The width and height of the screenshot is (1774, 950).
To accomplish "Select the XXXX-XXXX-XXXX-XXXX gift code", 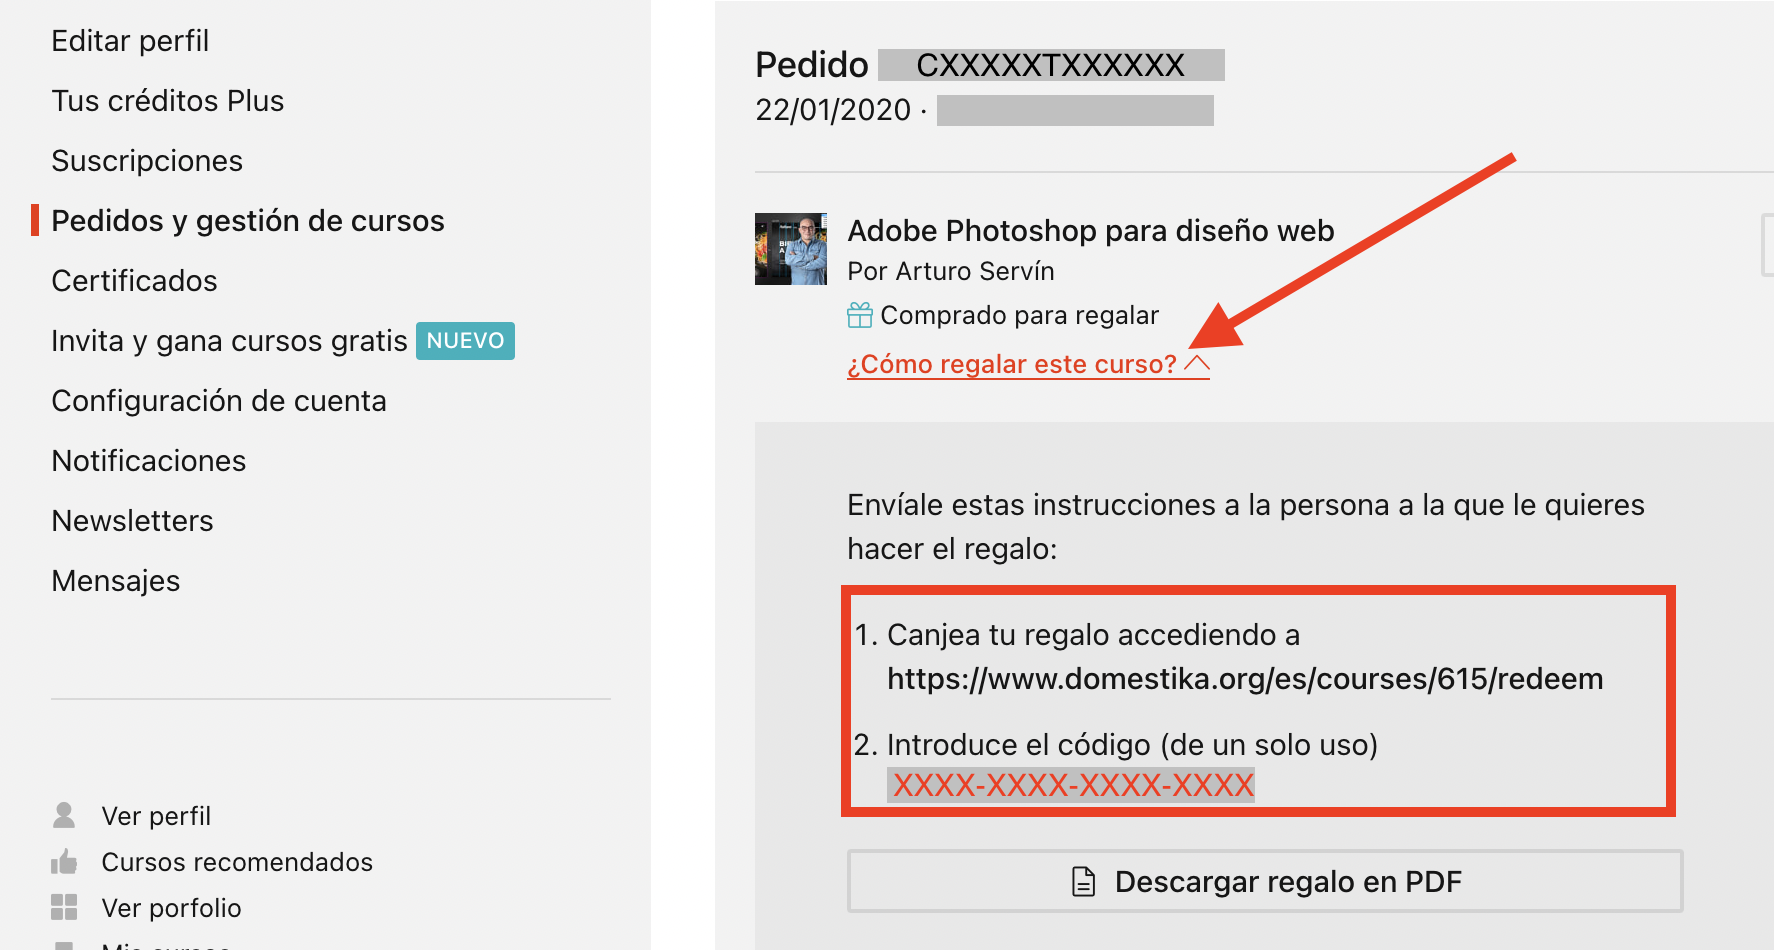I will (x=1072, y=785).
